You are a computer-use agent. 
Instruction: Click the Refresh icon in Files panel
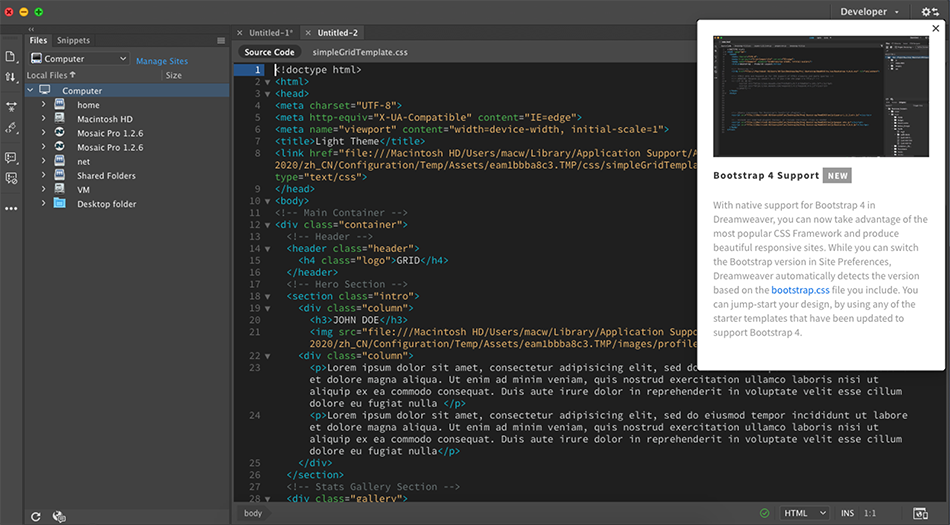point(36,517)
